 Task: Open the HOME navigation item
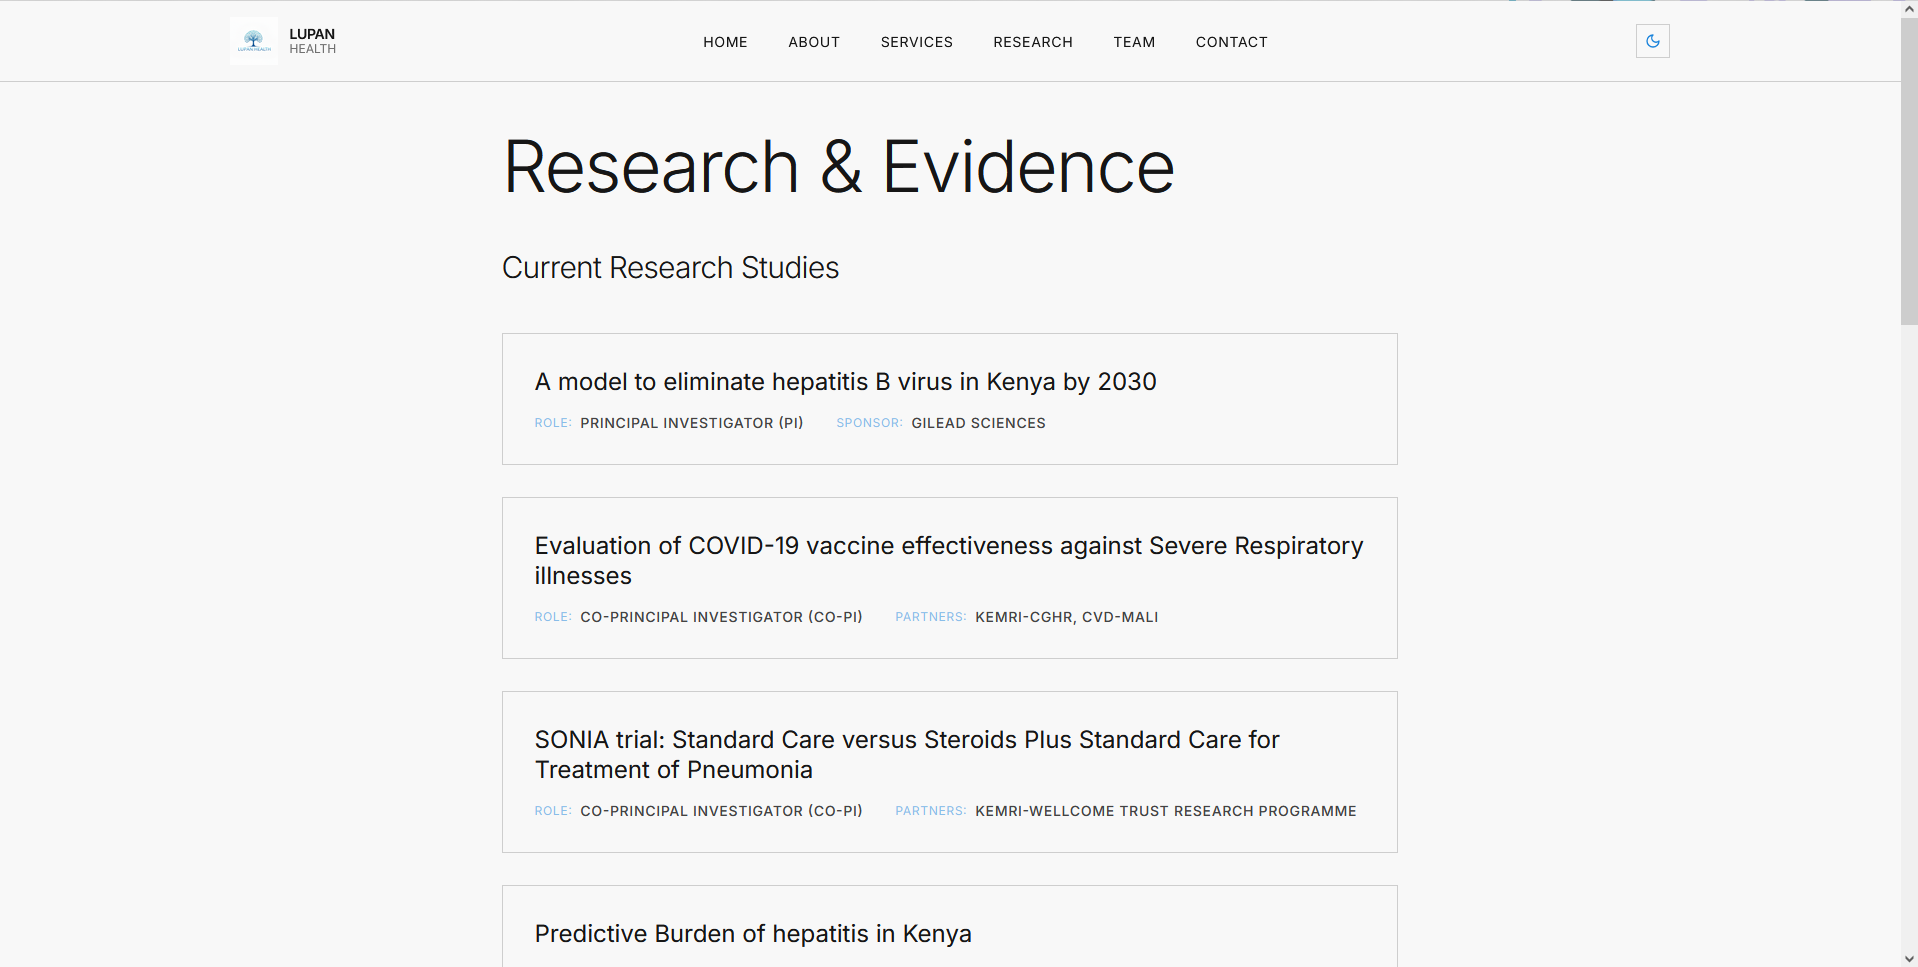click(725, 42)
